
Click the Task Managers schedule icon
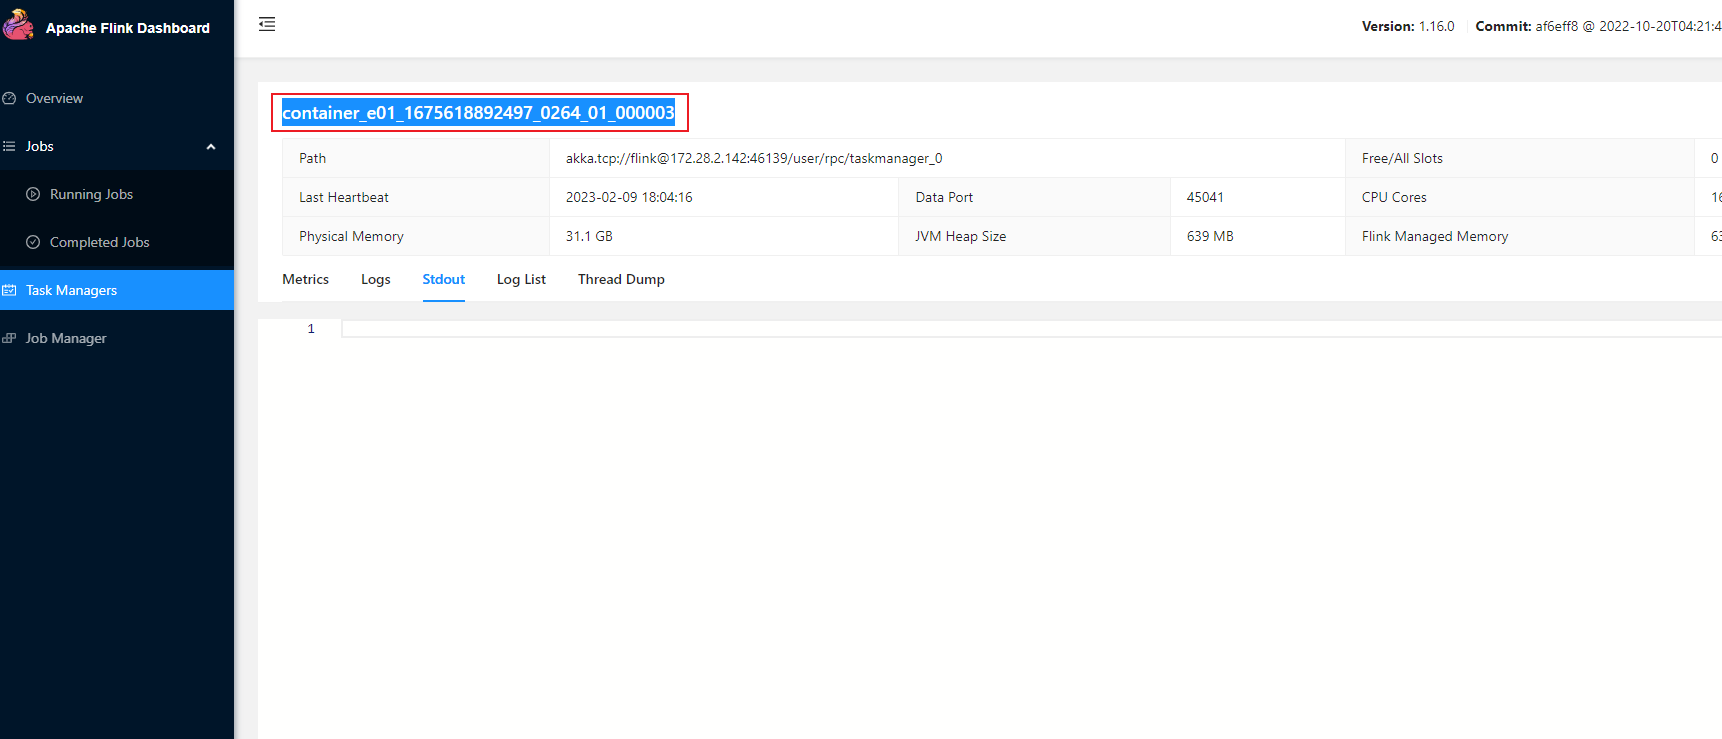(10, 290)
